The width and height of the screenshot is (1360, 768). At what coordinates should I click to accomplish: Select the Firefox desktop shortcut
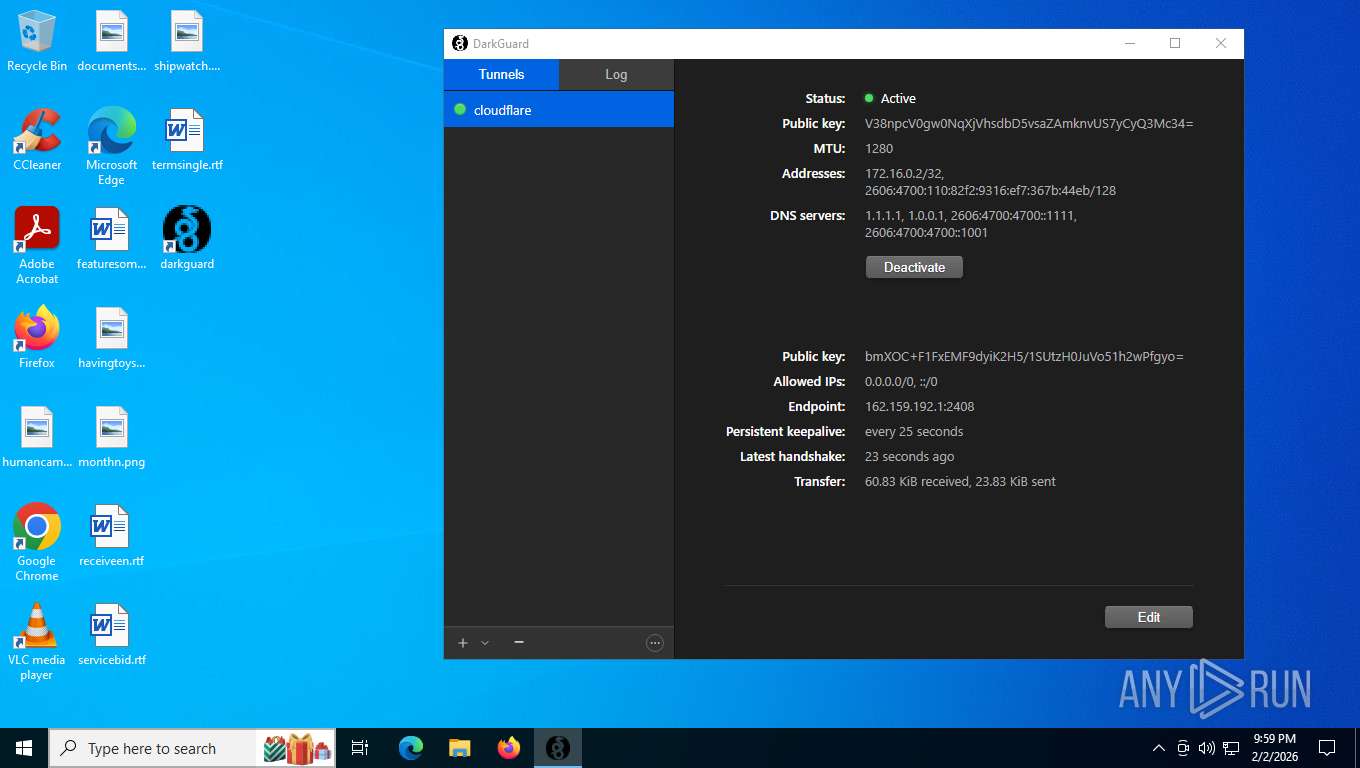pos(37,338)
